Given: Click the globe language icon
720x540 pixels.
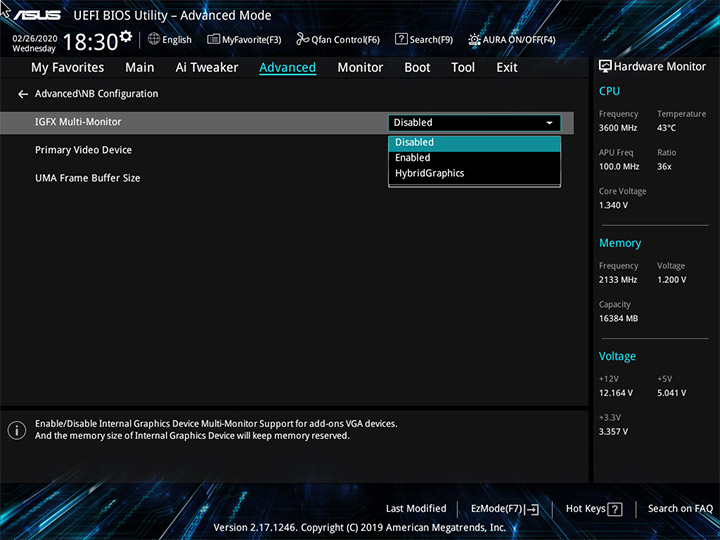Looking at the screenshot, I should (154, 39).
